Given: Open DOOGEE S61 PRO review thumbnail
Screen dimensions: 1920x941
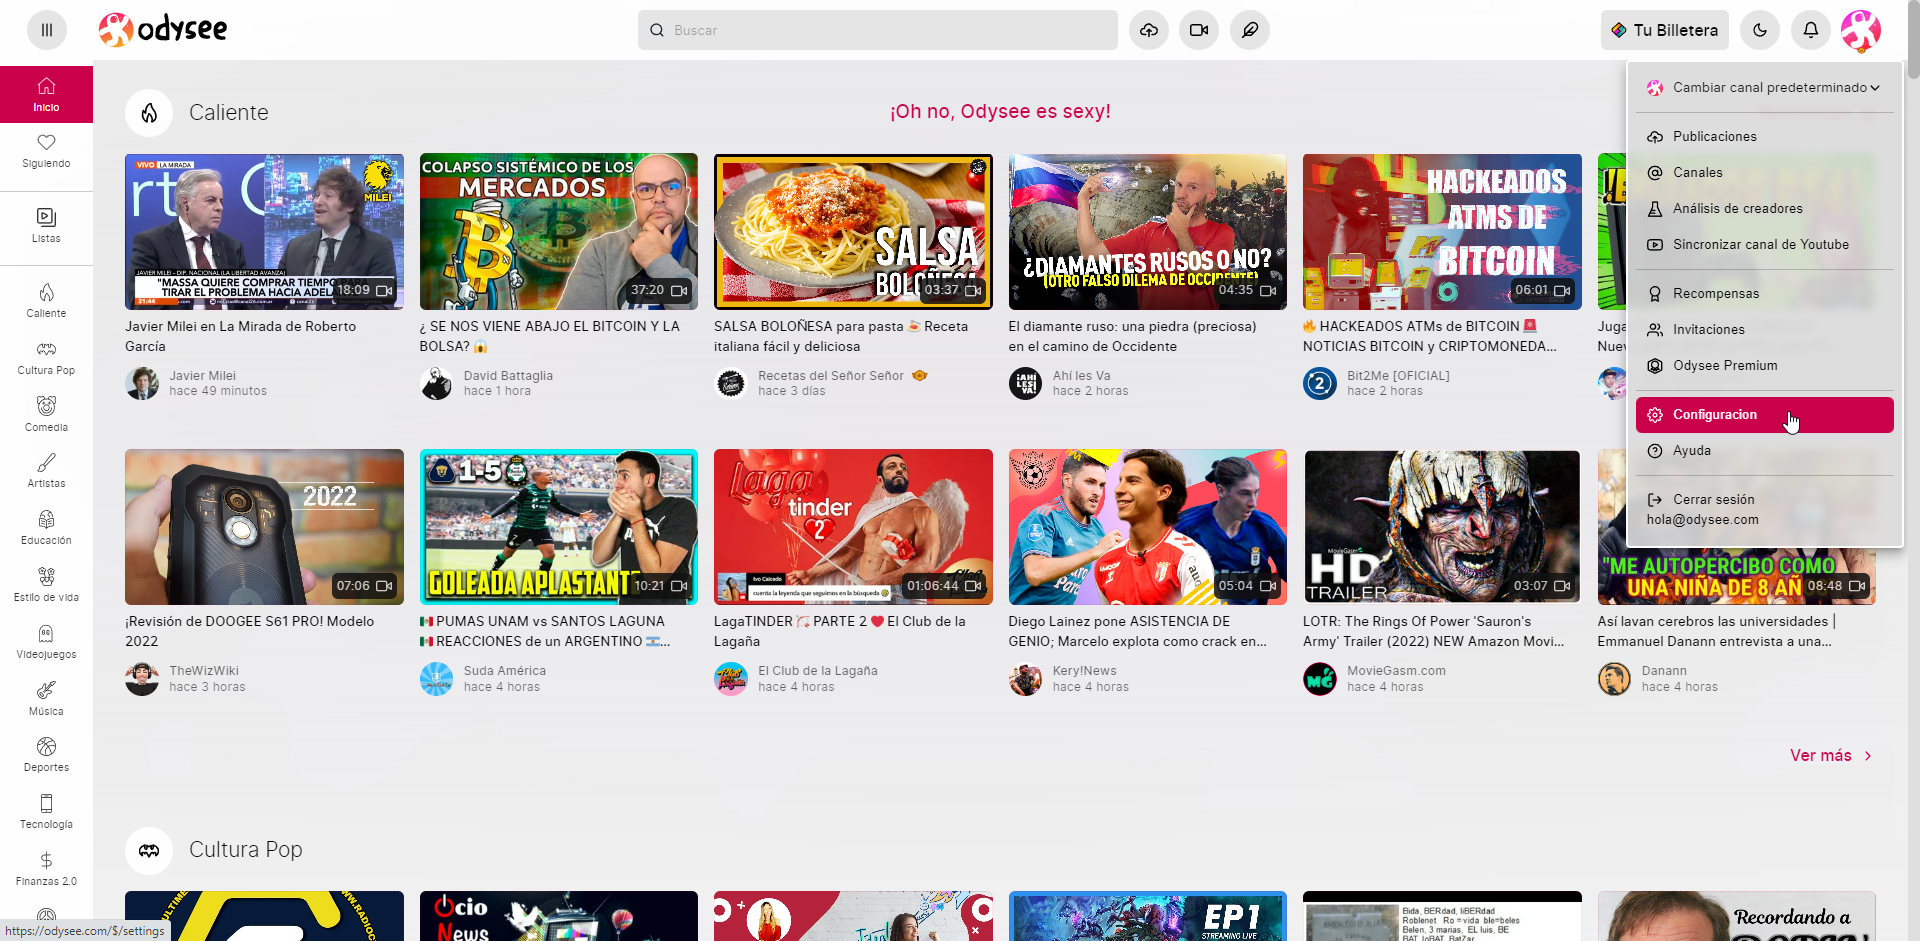Looking at the screenshot, I should [x=264, y=527].
